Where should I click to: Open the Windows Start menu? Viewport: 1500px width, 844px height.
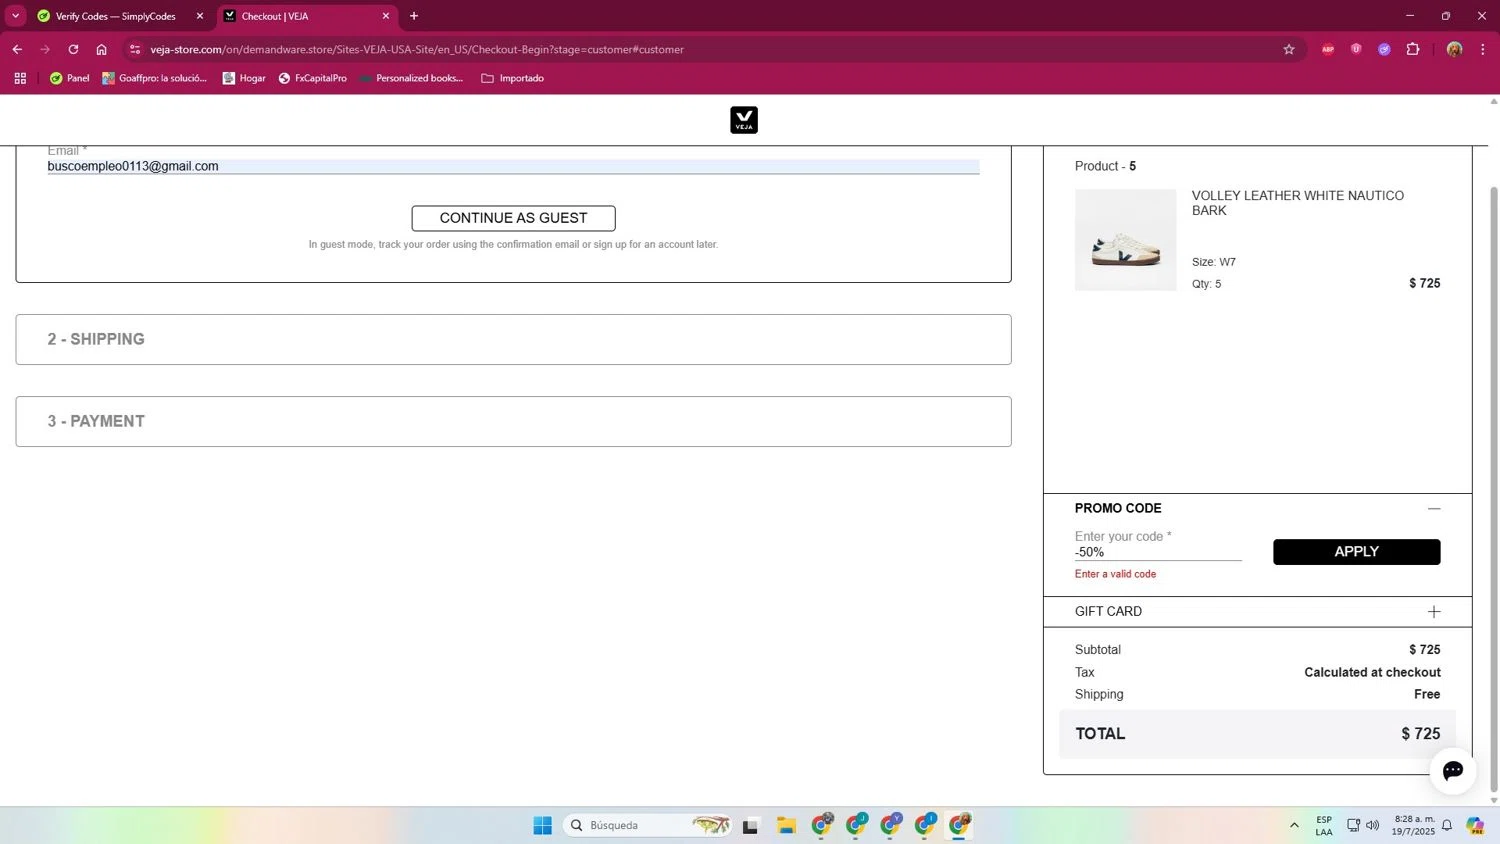tap(542, 825)
